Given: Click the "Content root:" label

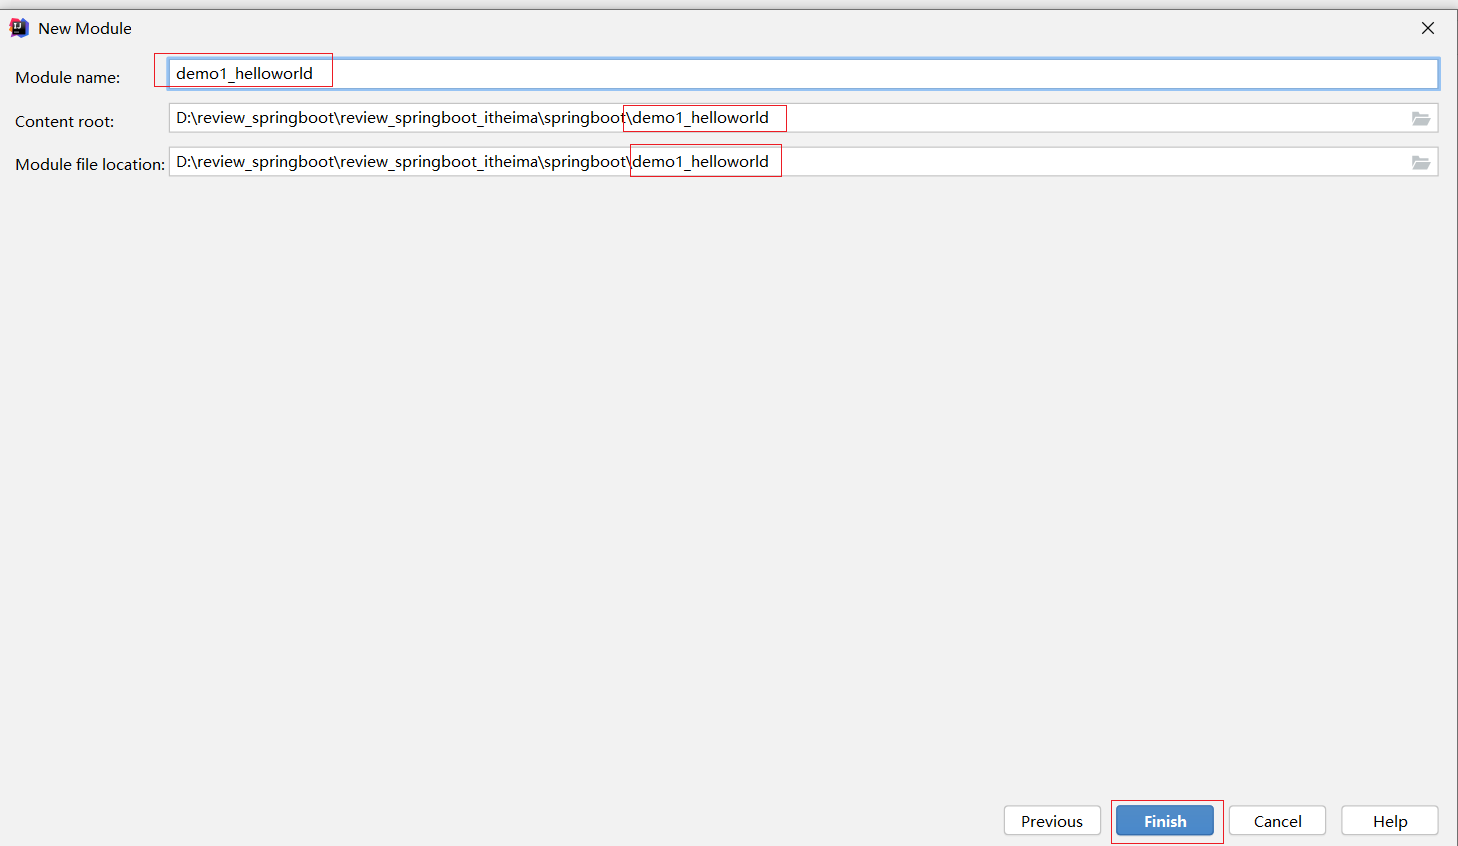Looking at the screenshot, I should pos(64,122).
